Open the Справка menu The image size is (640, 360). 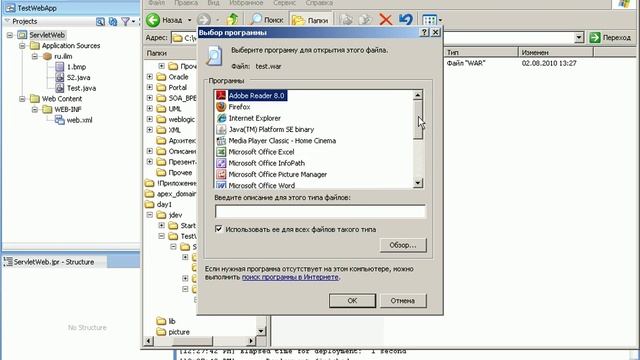point(319,3)
